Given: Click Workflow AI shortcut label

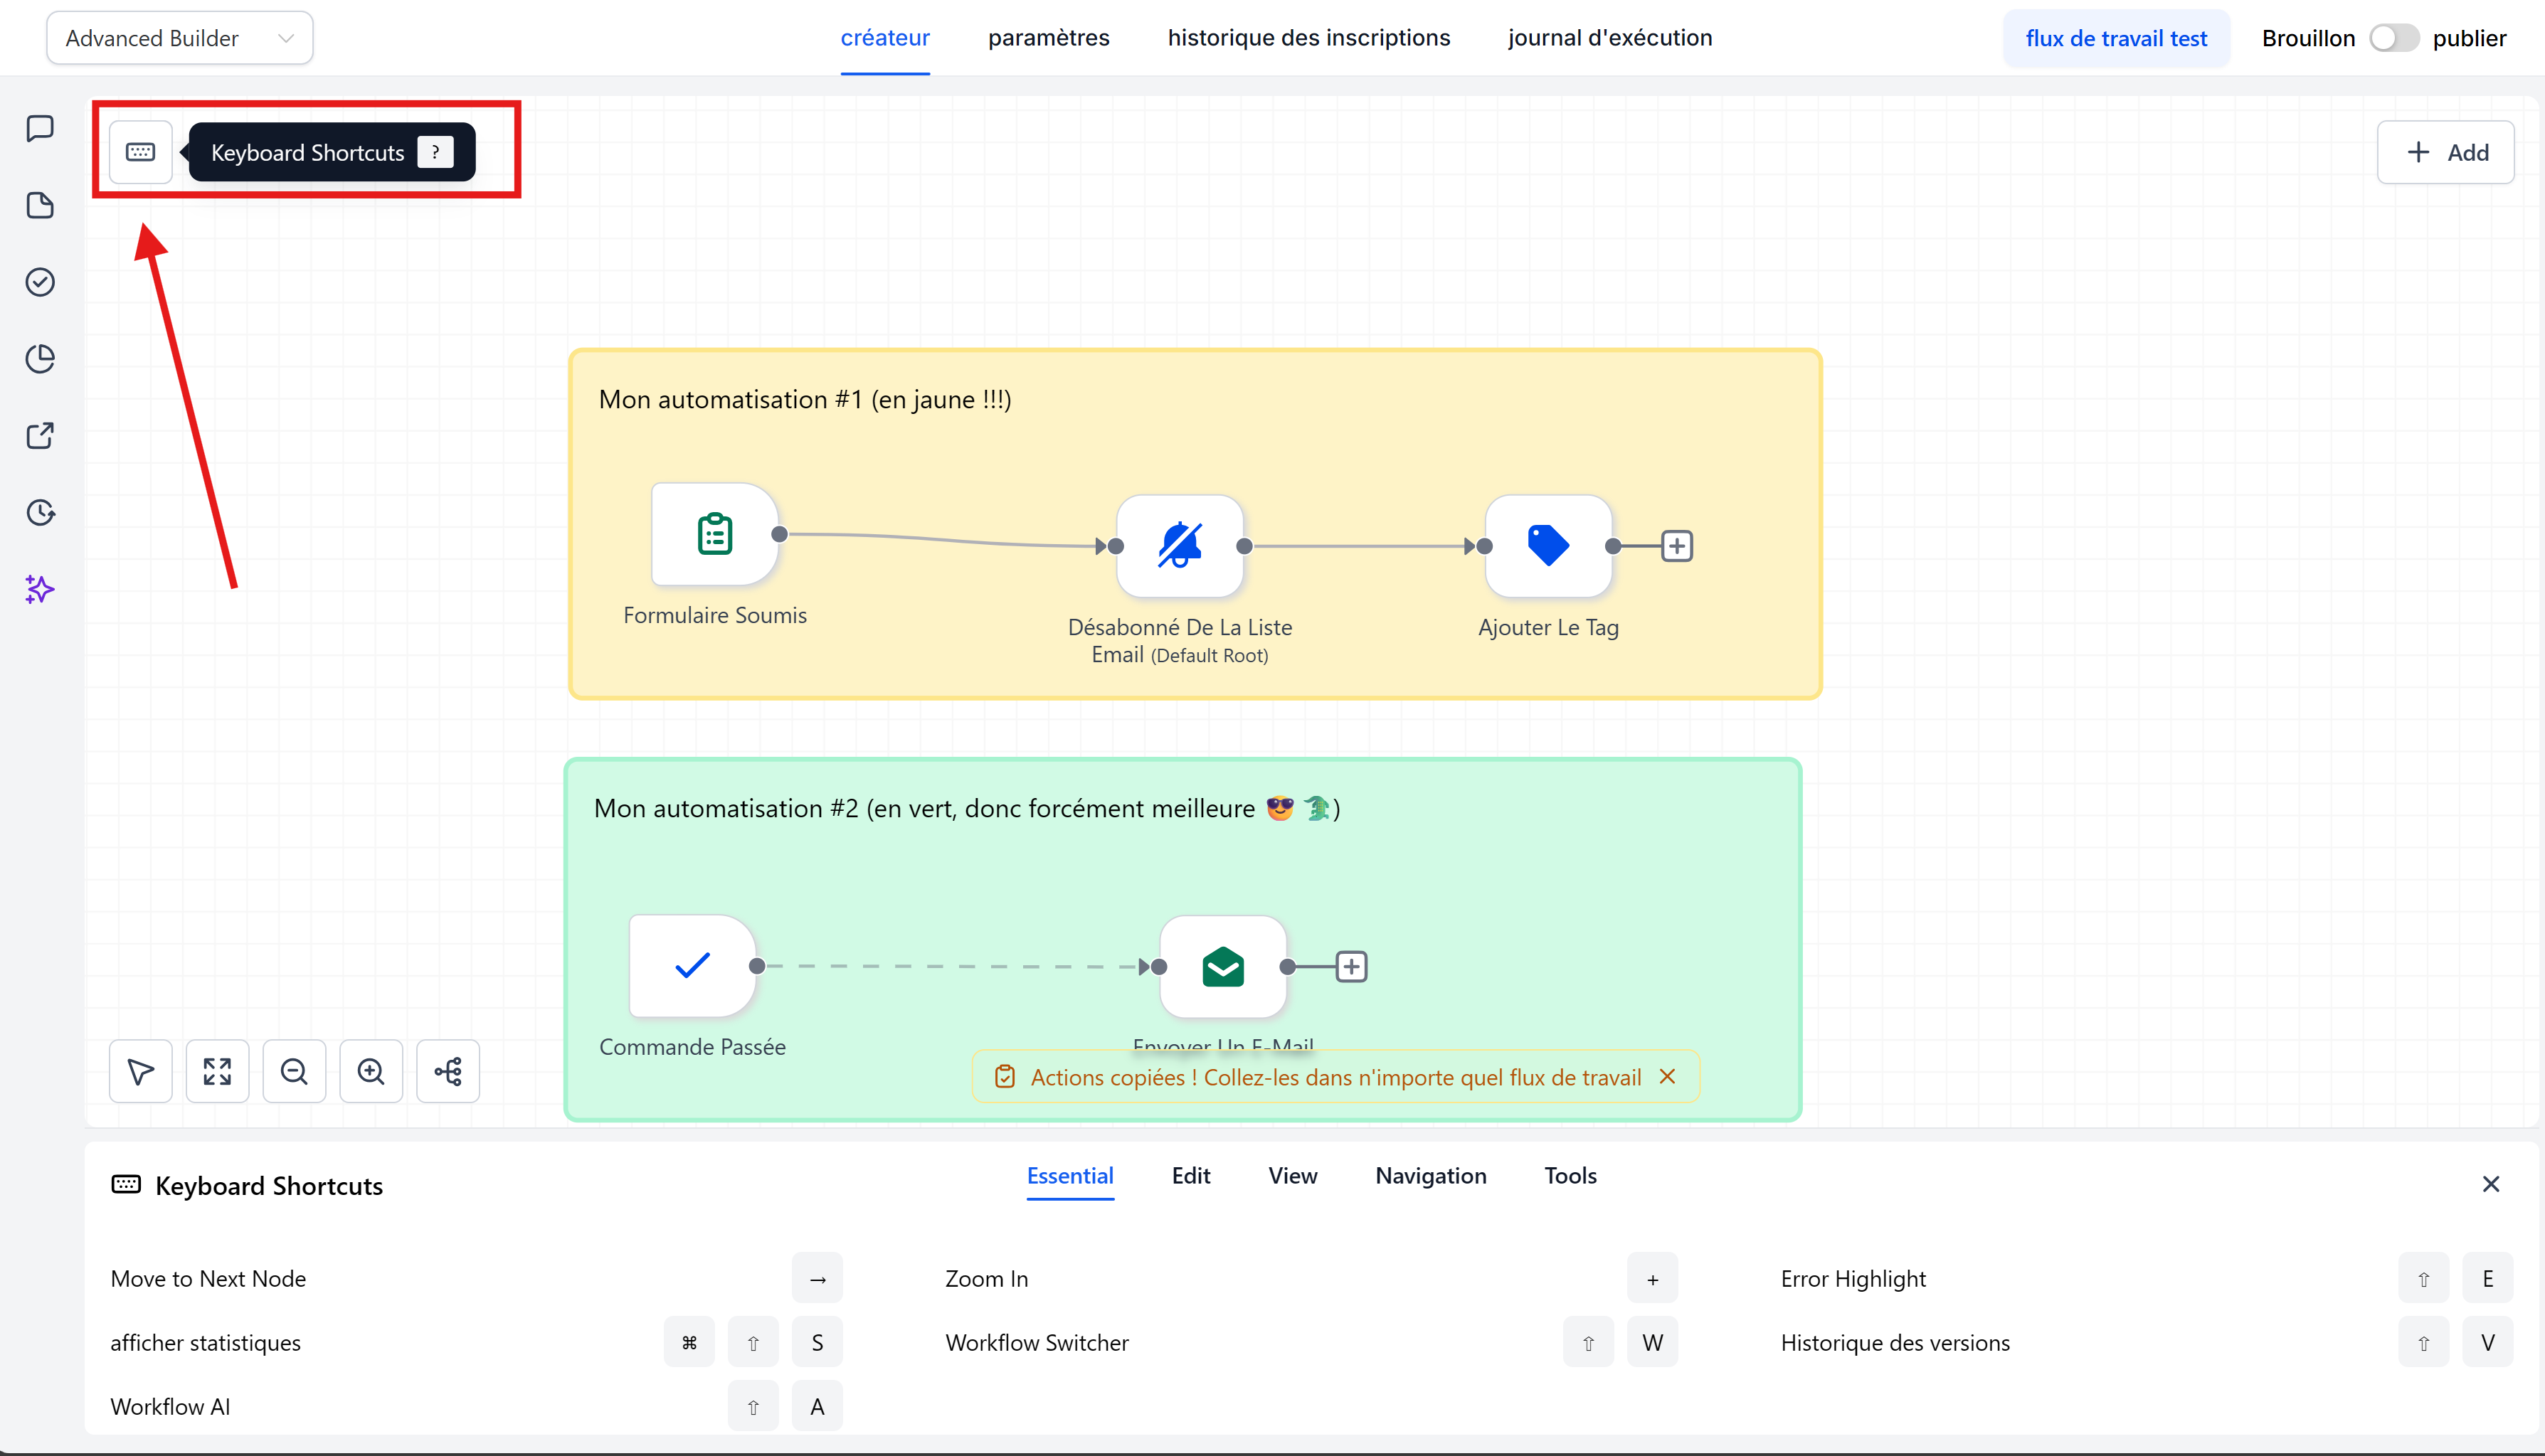Looking at the screenshot, I should pos(170,1406).
